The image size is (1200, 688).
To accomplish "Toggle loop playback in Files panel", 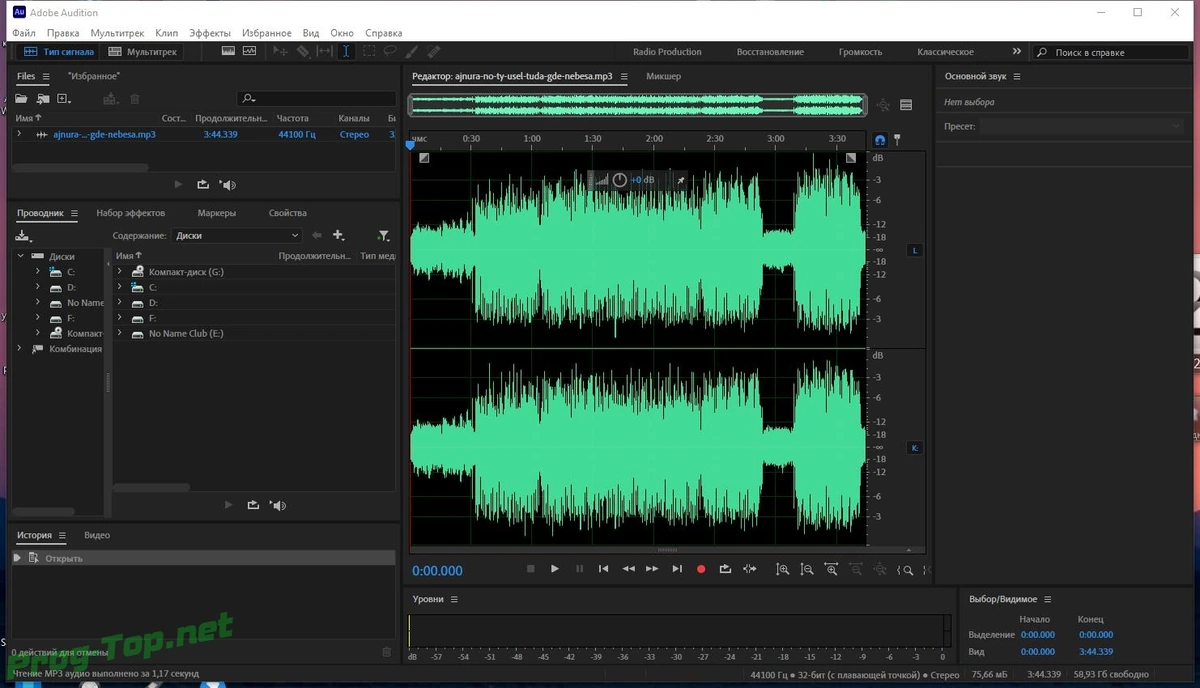I will coord(203,184).
